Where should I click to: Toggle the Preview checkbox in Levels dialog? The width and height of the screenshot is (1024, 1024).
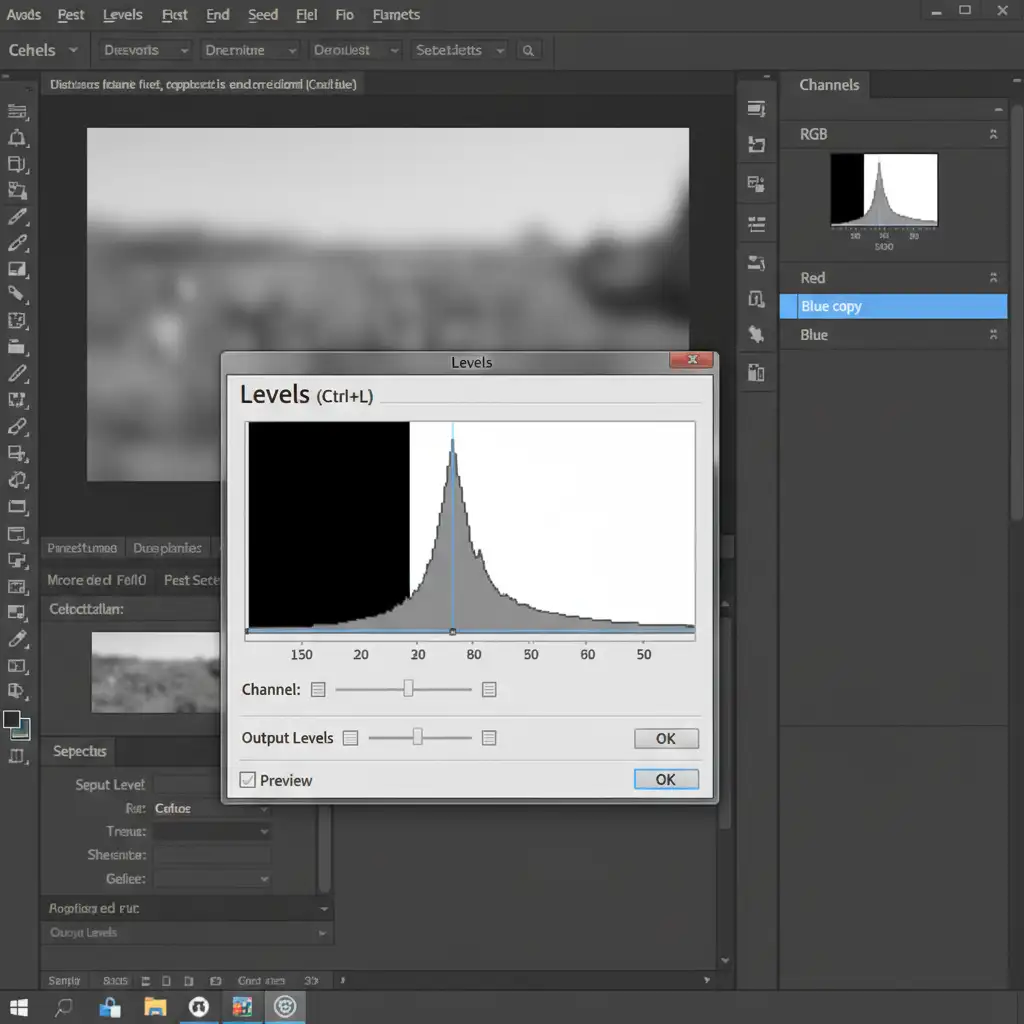pyautogui.click(x=248, y=780)
